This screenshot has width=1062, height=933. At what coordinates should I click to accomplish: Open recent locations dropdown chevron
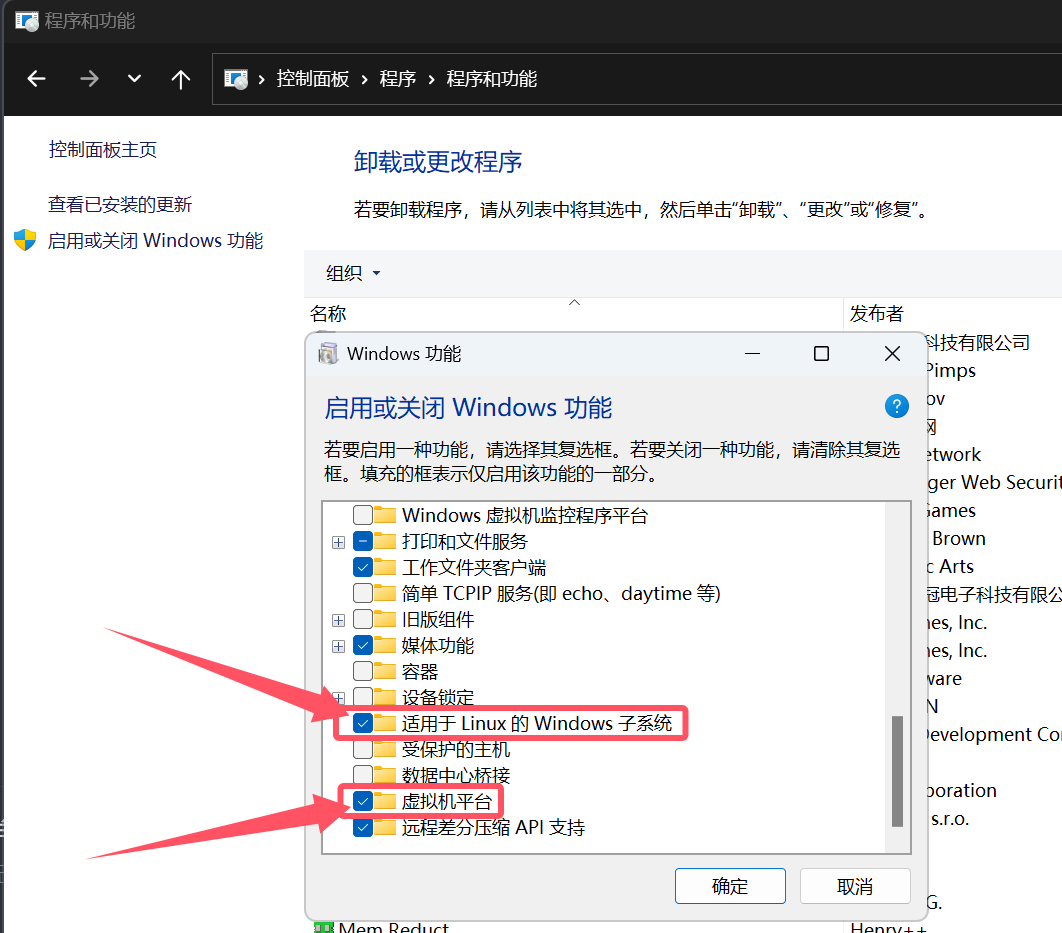(x=134, y=79)
